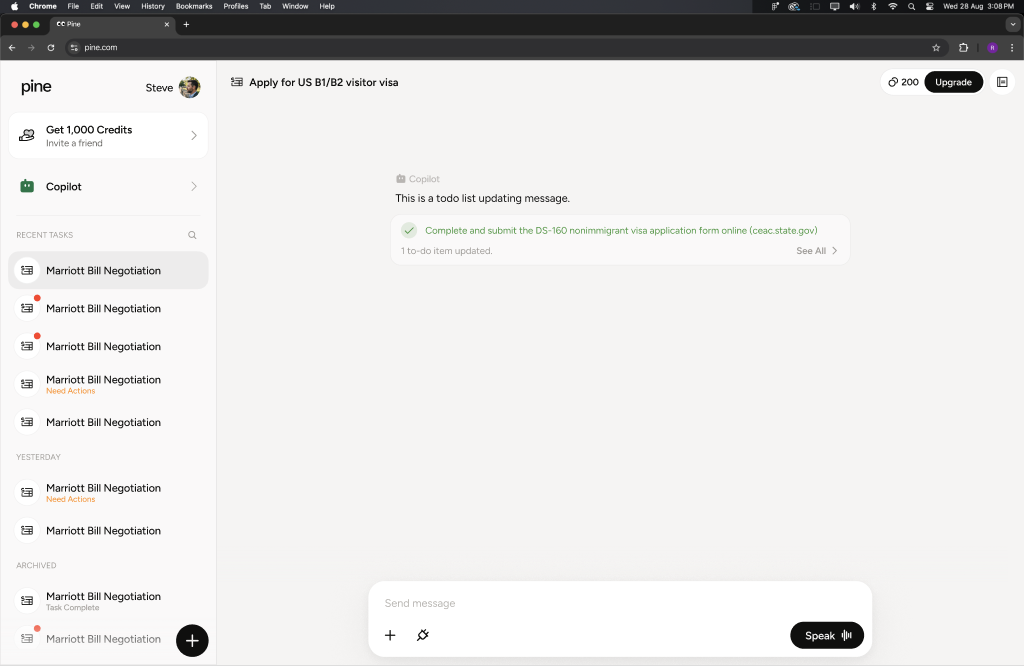Open Task Complete Marriott Bill Negotiation

point(108,601)
